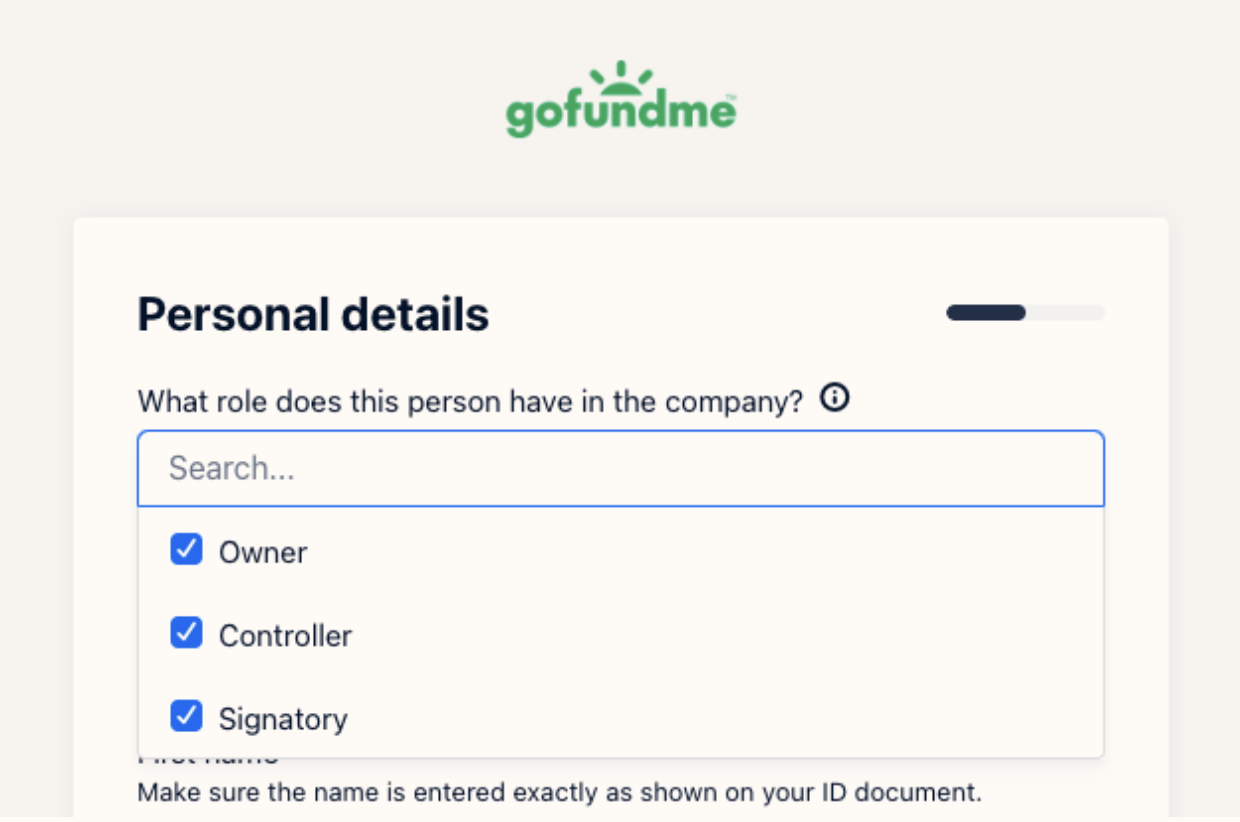Uncheck the Owner checkbox

186,549
